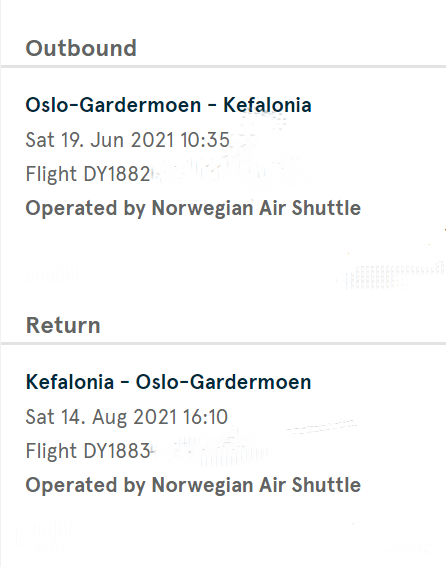
Task: Select Kefalonia in the return route title
Action: coord(70,382)
